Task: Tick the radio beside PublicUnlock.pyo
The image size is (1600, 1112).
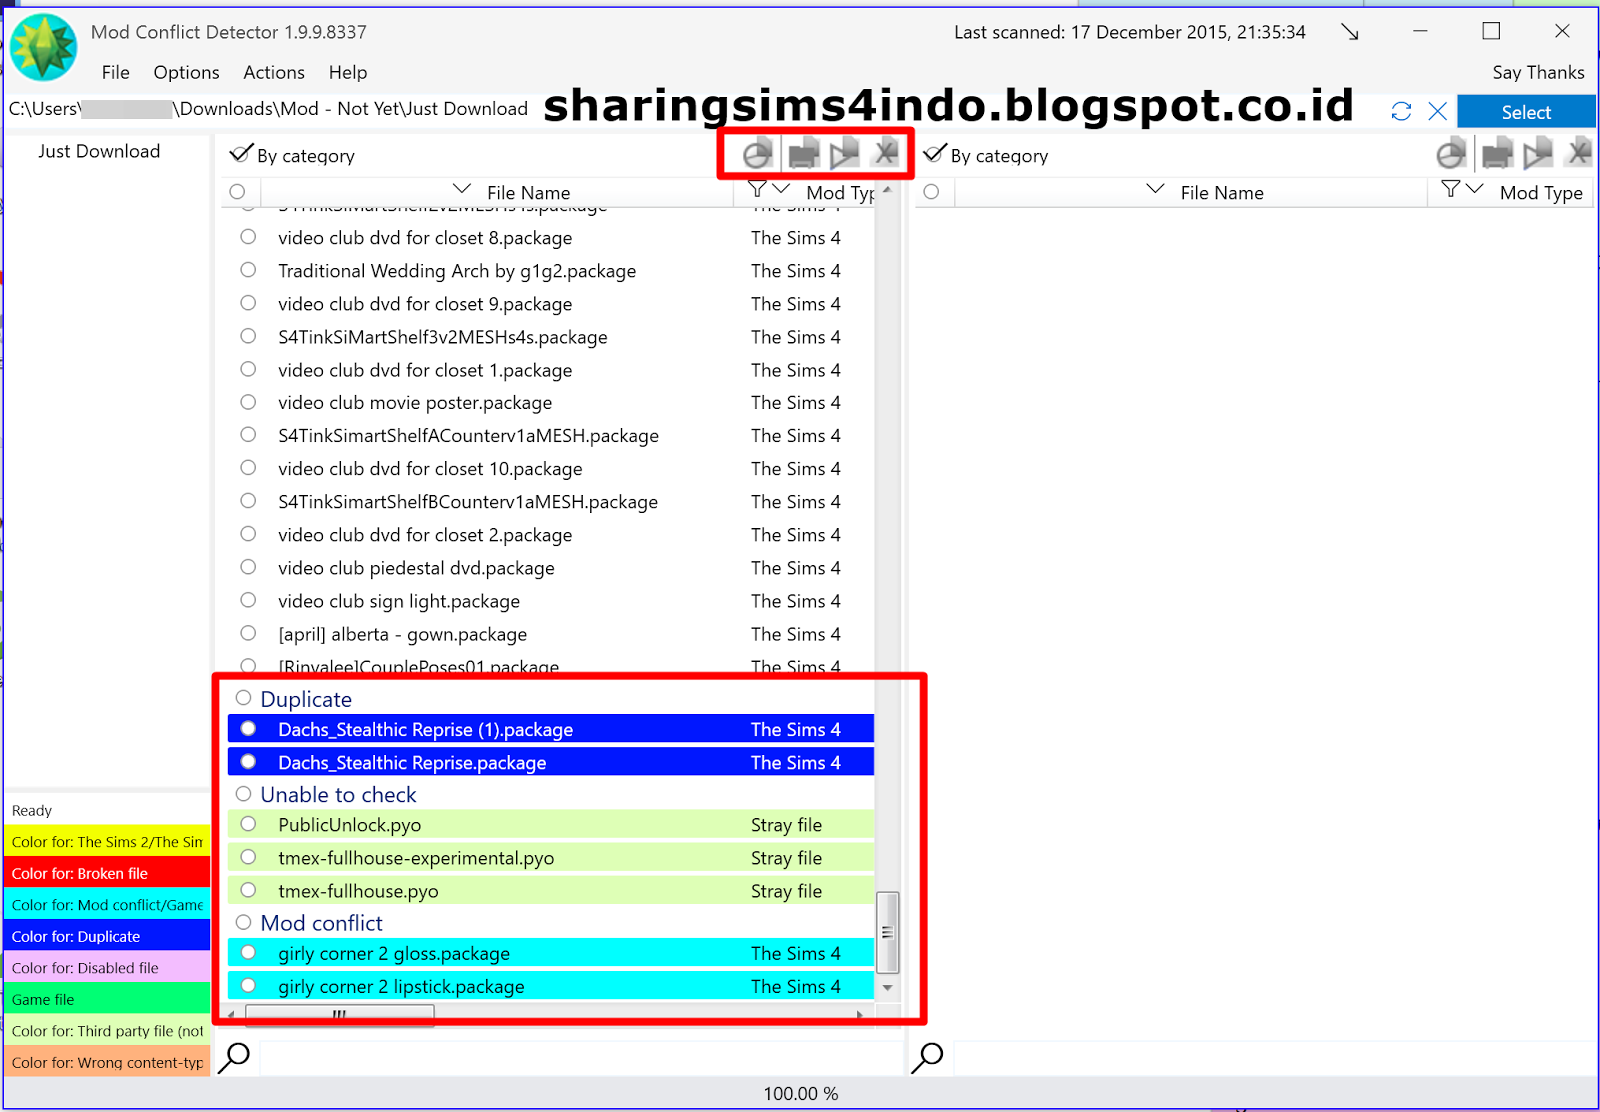Action: point(248,824)
